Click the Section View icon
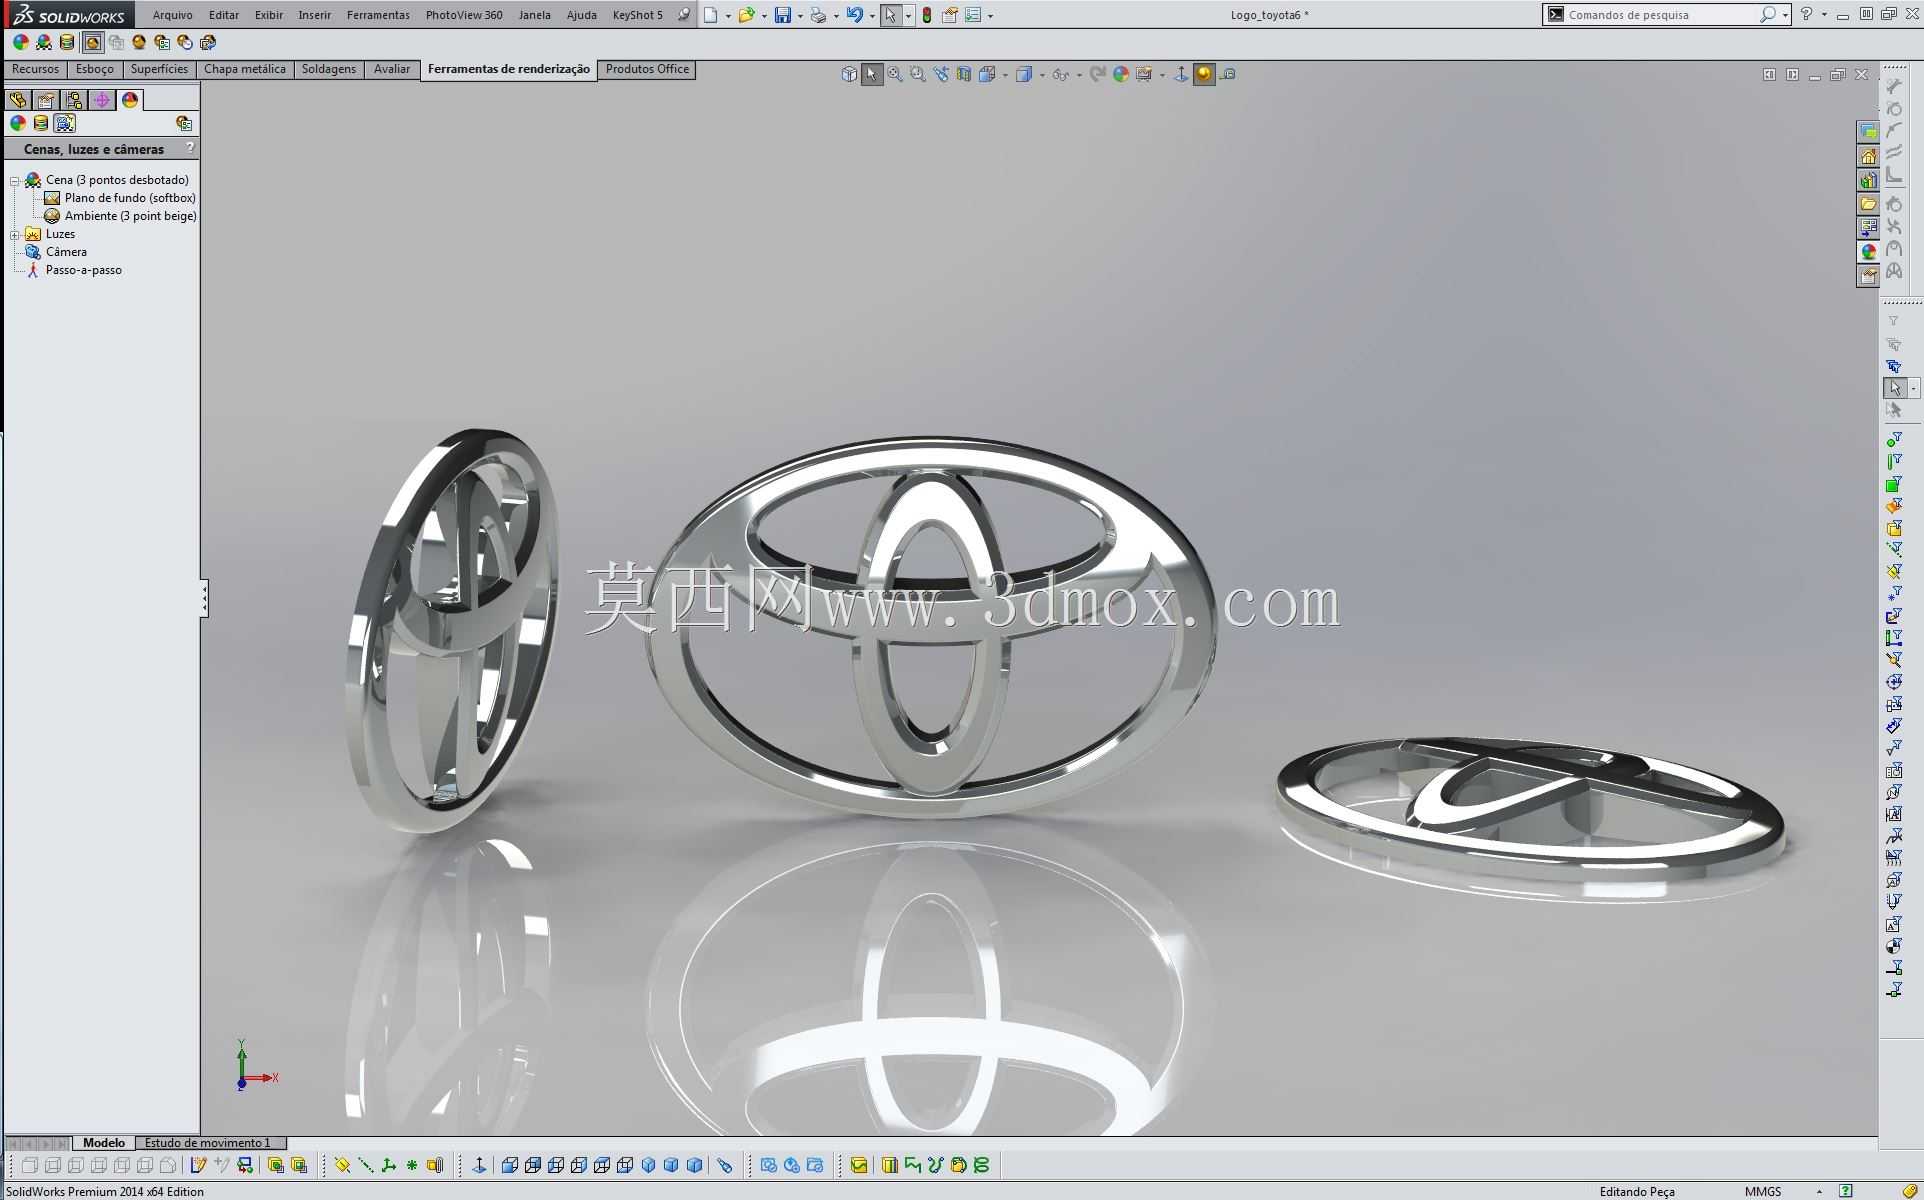The image size is (1924, 1200). 964,74
